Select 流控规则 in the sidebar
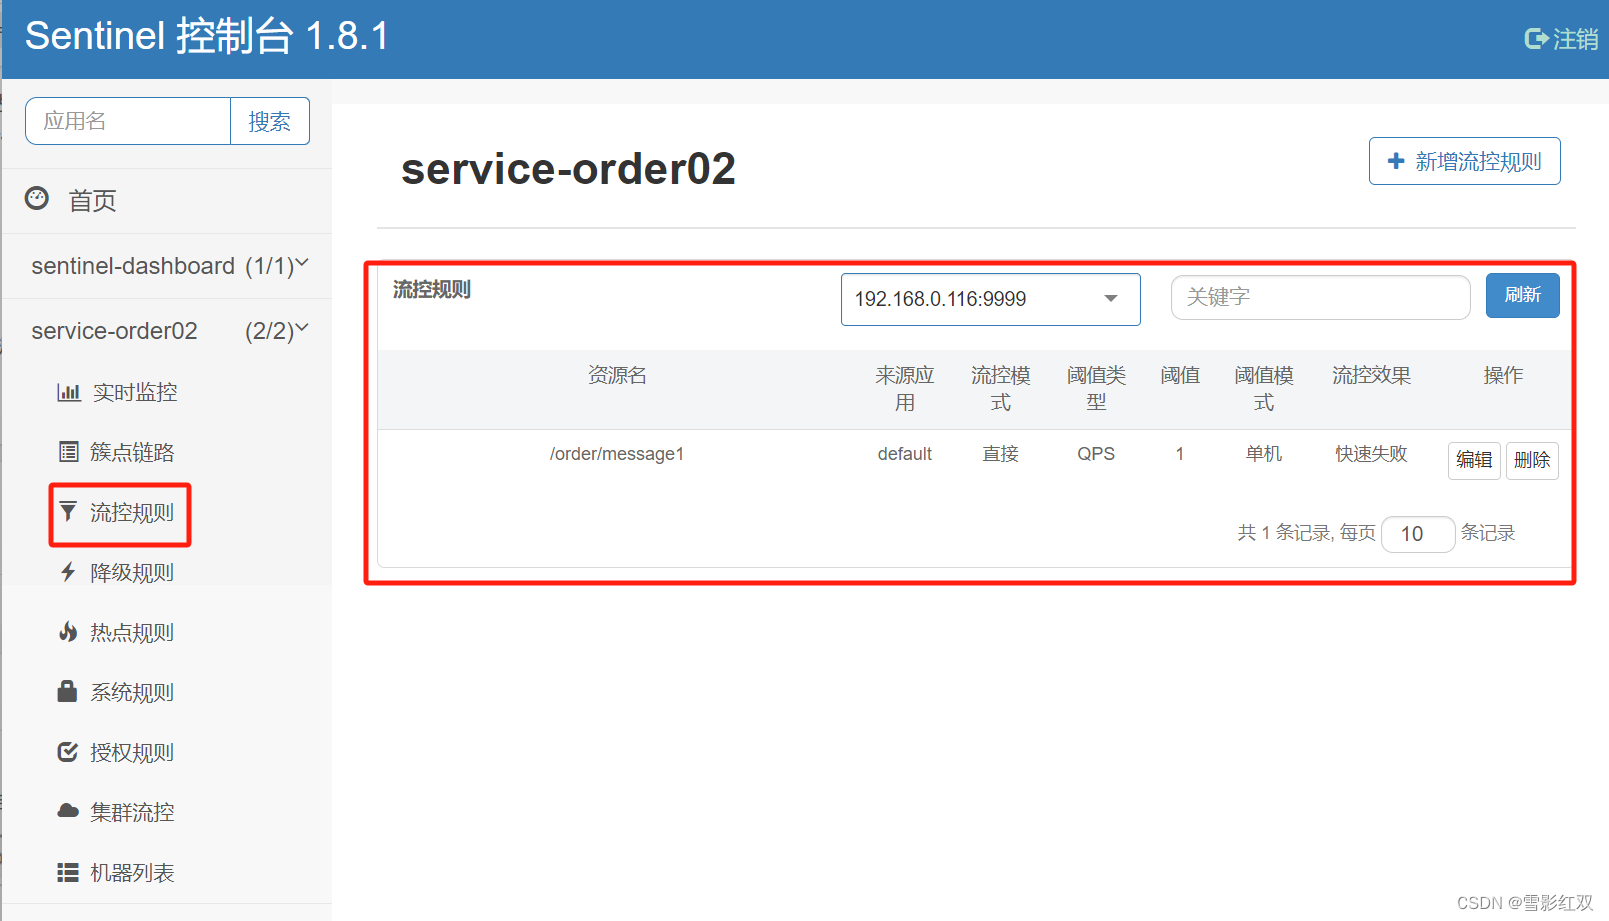This screenshot has height=921, width=1609. click(x=132, y=512)
